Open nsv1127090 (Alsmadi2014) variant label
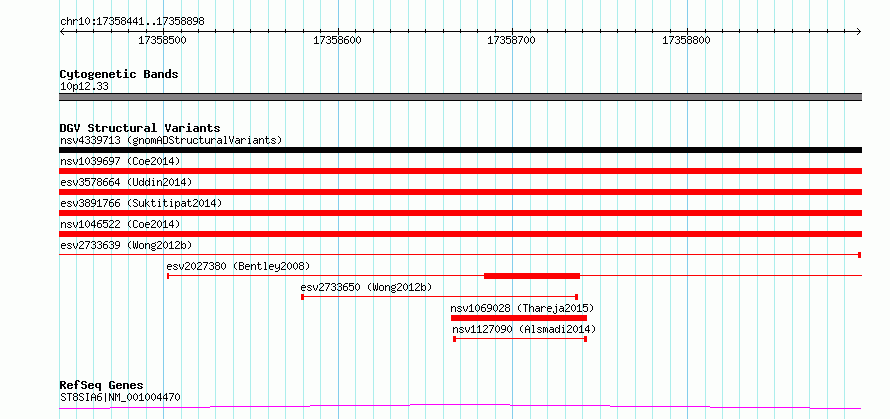Screen dimensions: 890x419 524,329
